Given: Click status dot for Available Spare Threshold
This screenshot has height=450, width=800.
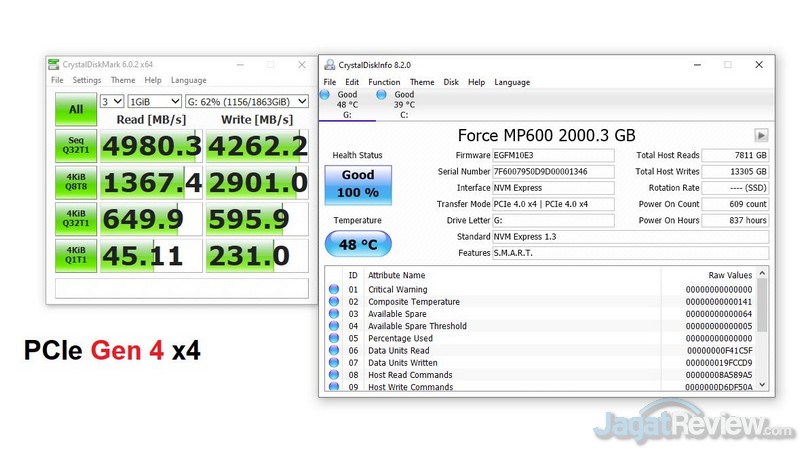Looking at the screenshot, I should [334, 326].
